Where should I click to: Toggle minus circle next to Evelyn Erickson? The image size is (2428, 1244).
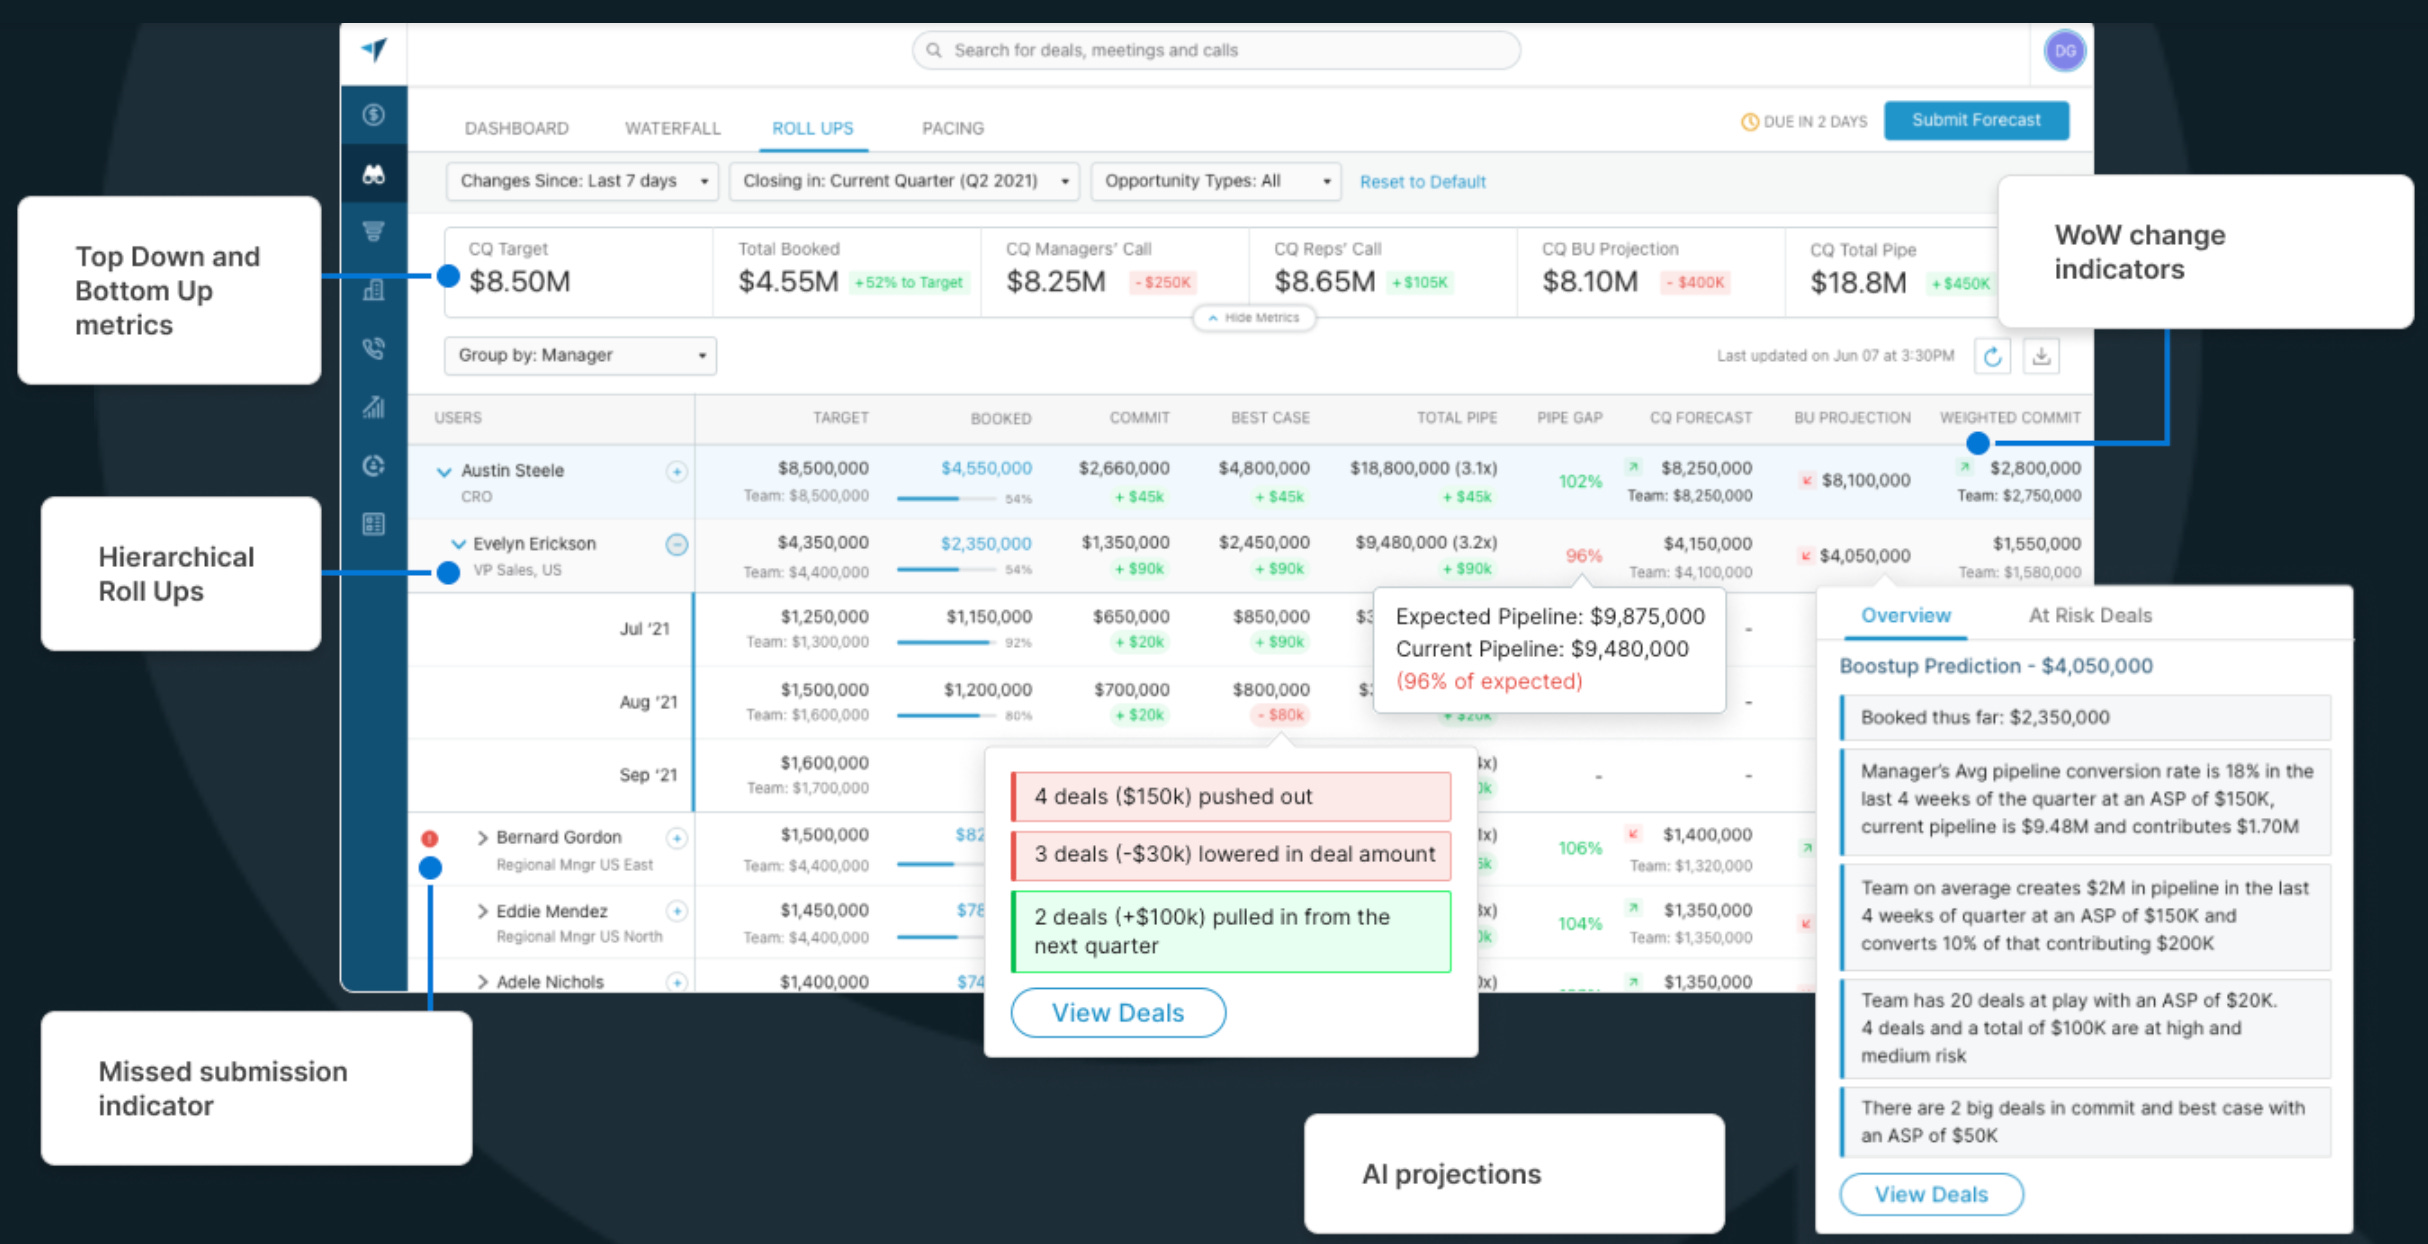pyautogui.click(x=677, y=544)
